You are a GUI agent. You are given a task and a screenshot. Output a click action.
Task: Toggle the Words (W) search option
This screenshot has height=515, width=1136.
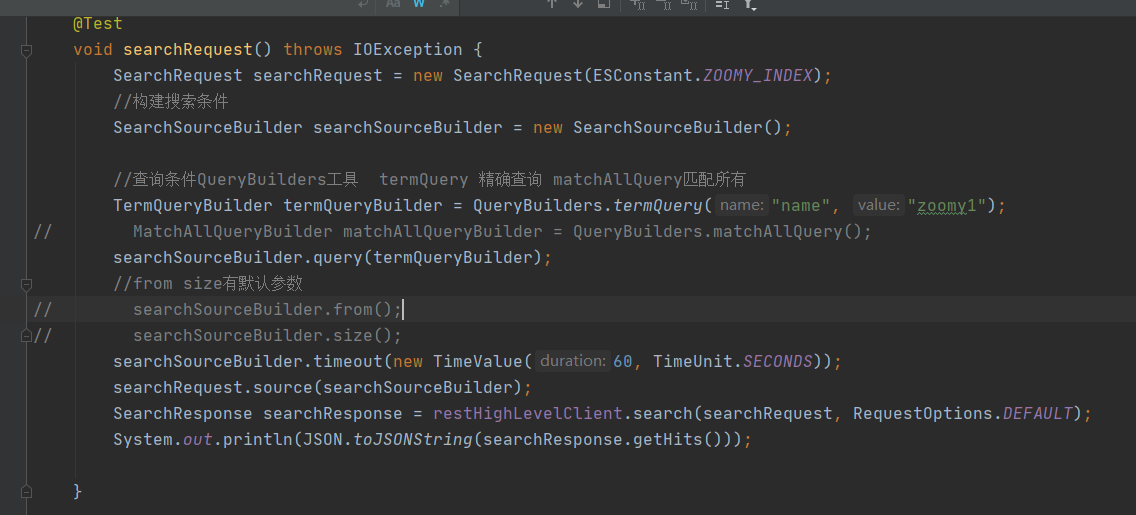coord(419,4)
